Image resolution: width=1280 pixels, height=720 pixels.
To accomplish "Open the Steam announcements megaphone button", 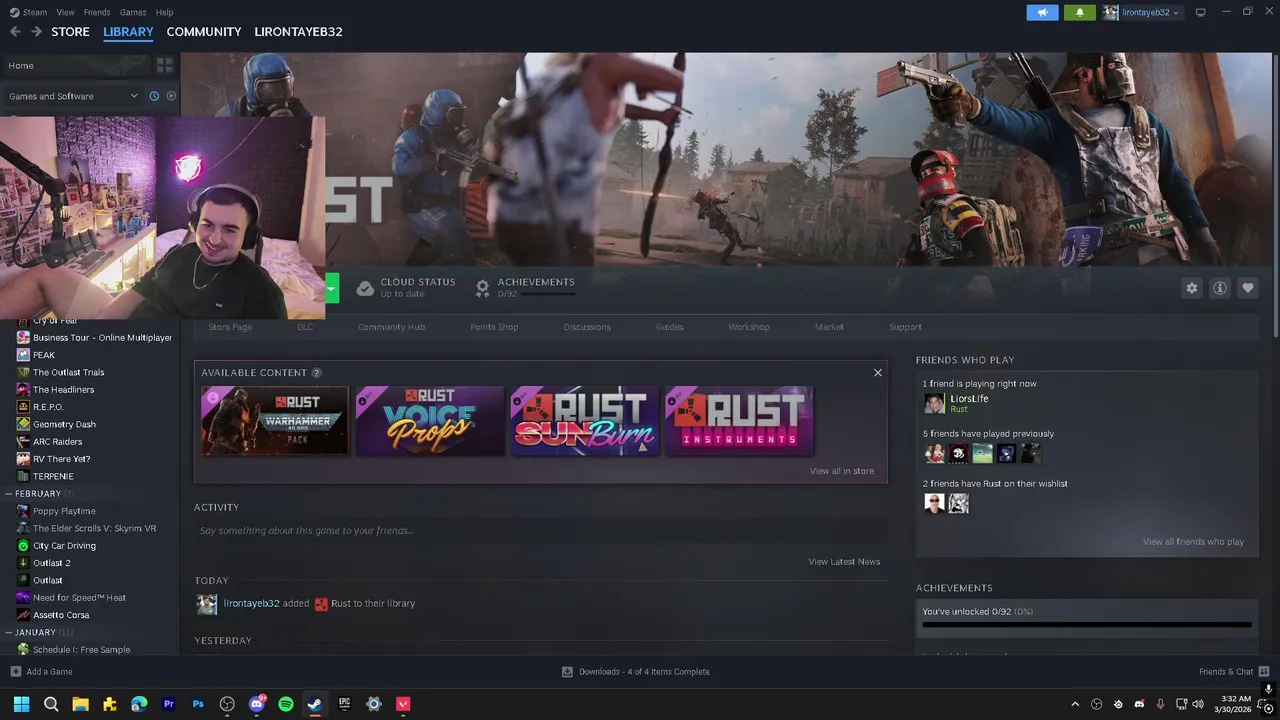I will [1042, 12].
